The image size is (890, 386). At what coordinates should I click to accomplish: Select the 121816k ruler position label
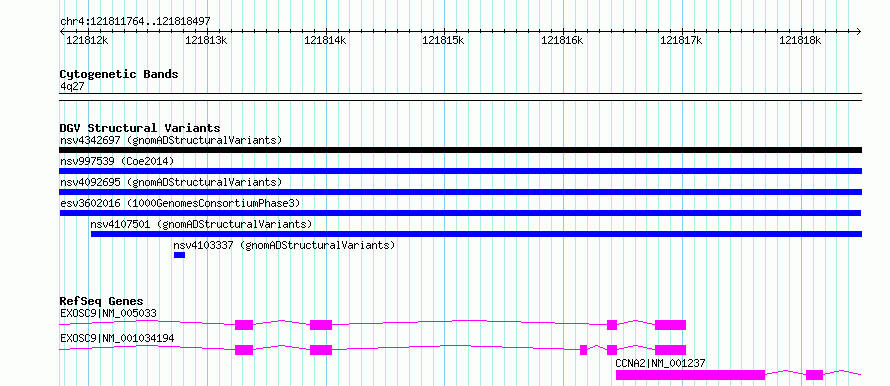pos(562,40)
